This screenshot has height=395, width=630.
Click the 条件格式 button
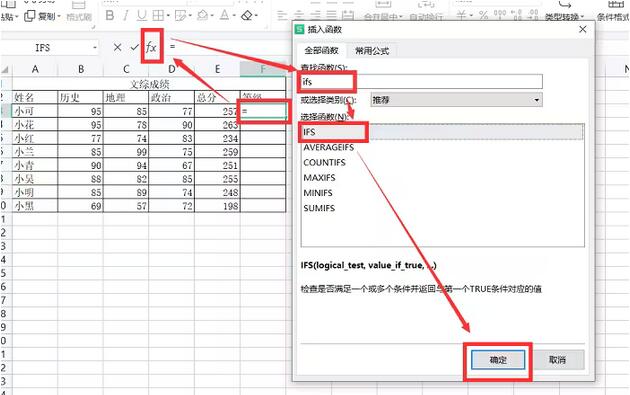click(613, 11)
